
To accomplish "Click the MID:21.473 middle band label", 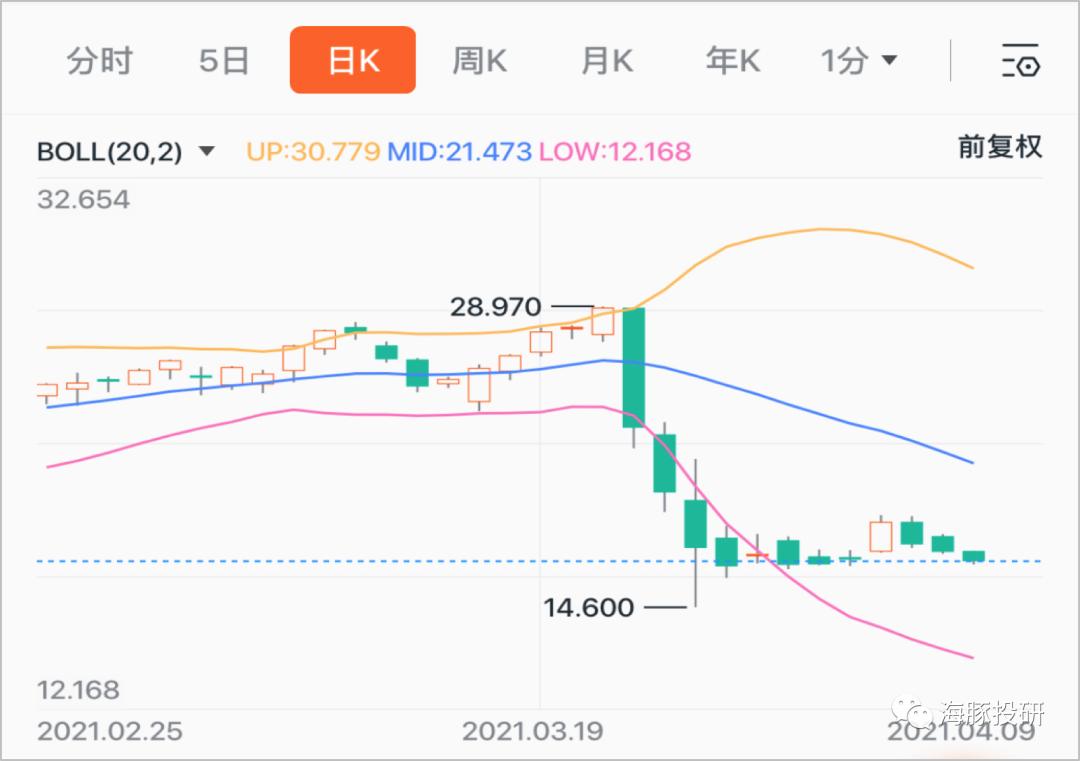I will click(x=459, y=152).
